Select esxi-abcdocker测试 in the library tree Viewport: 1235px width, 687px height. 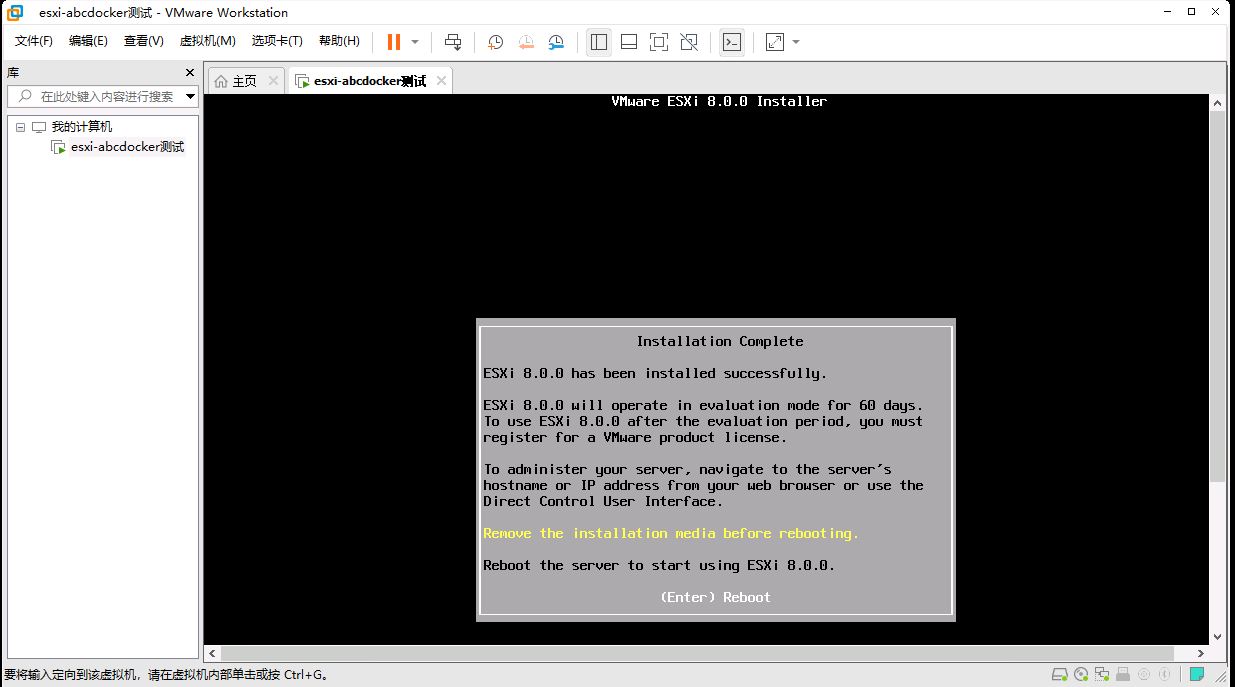pos(127,147)
